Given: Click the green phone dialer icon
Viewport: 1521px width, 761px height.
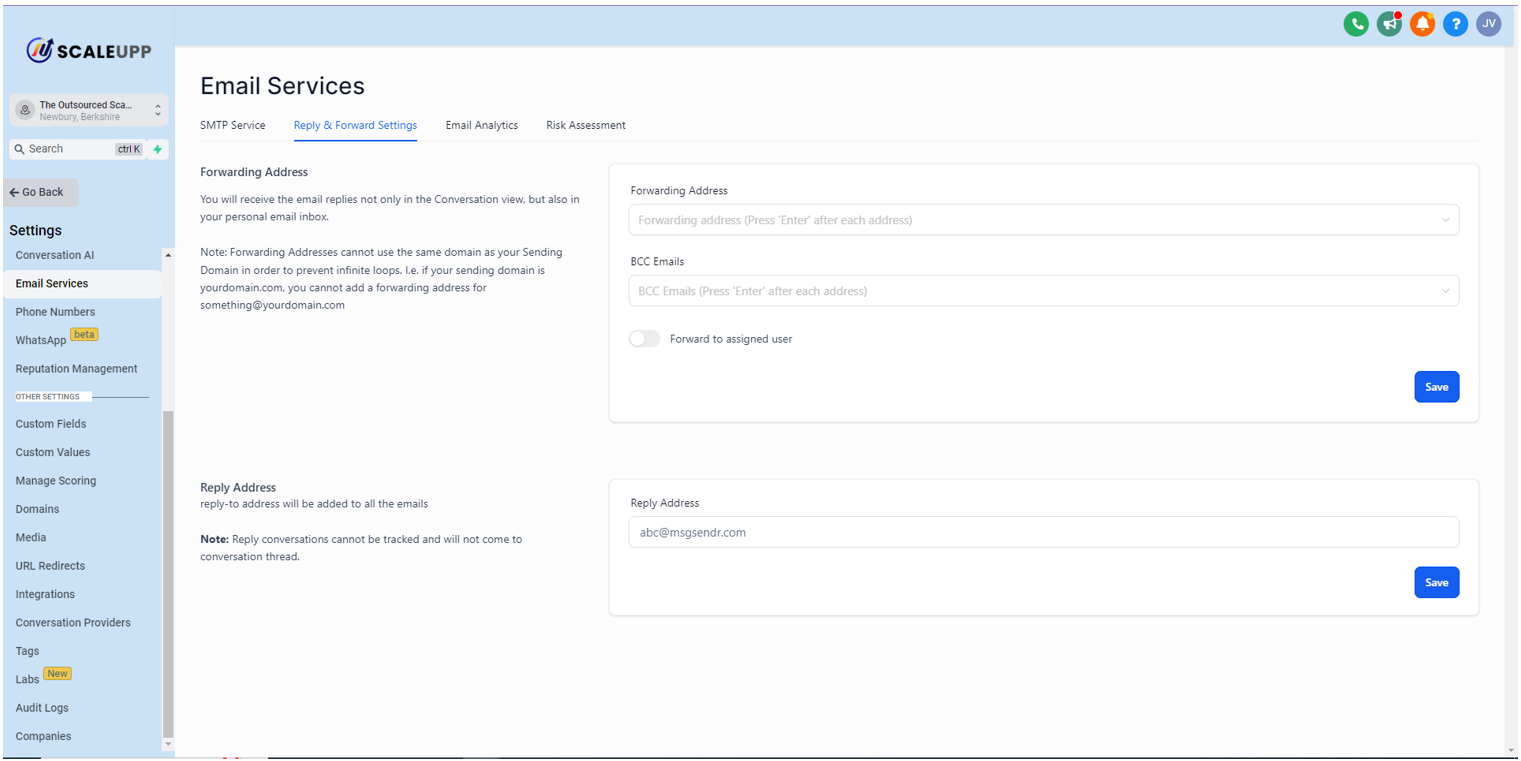Looking at the screenshot, I should [x=1356, y=24].
